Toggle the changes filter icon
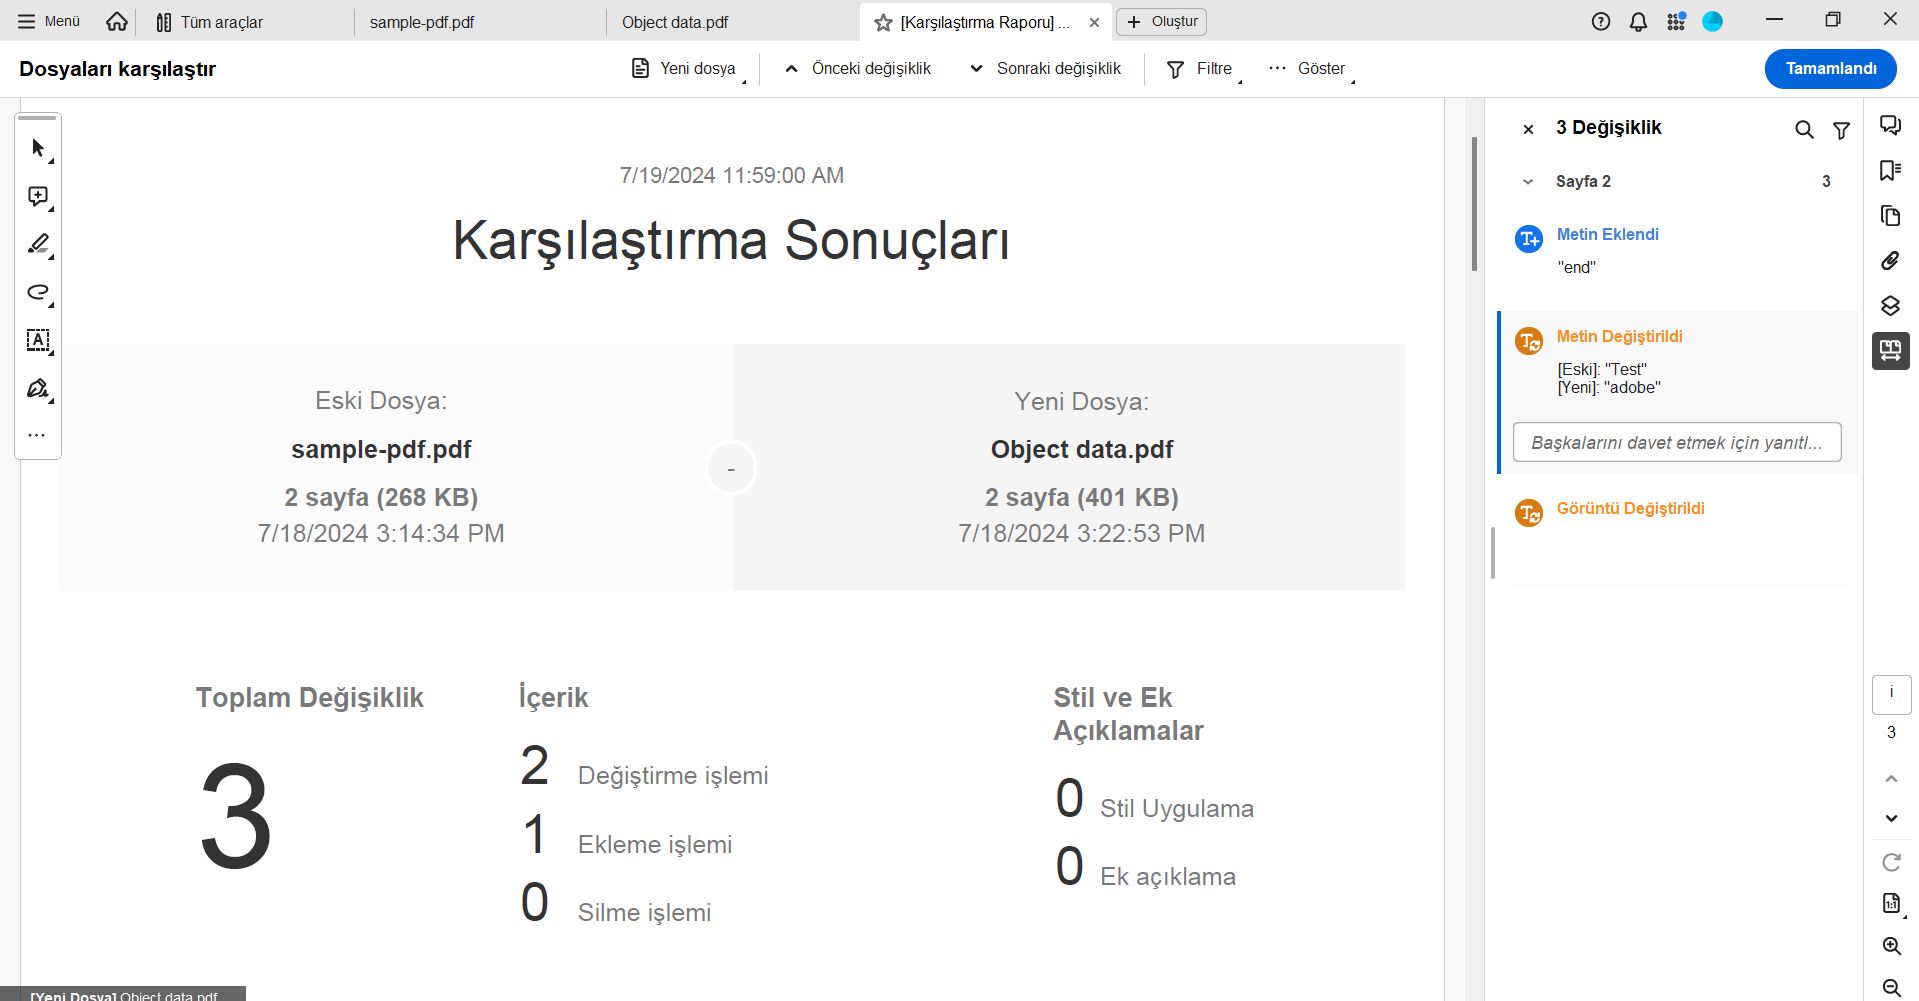 (x=1842, y=129)
